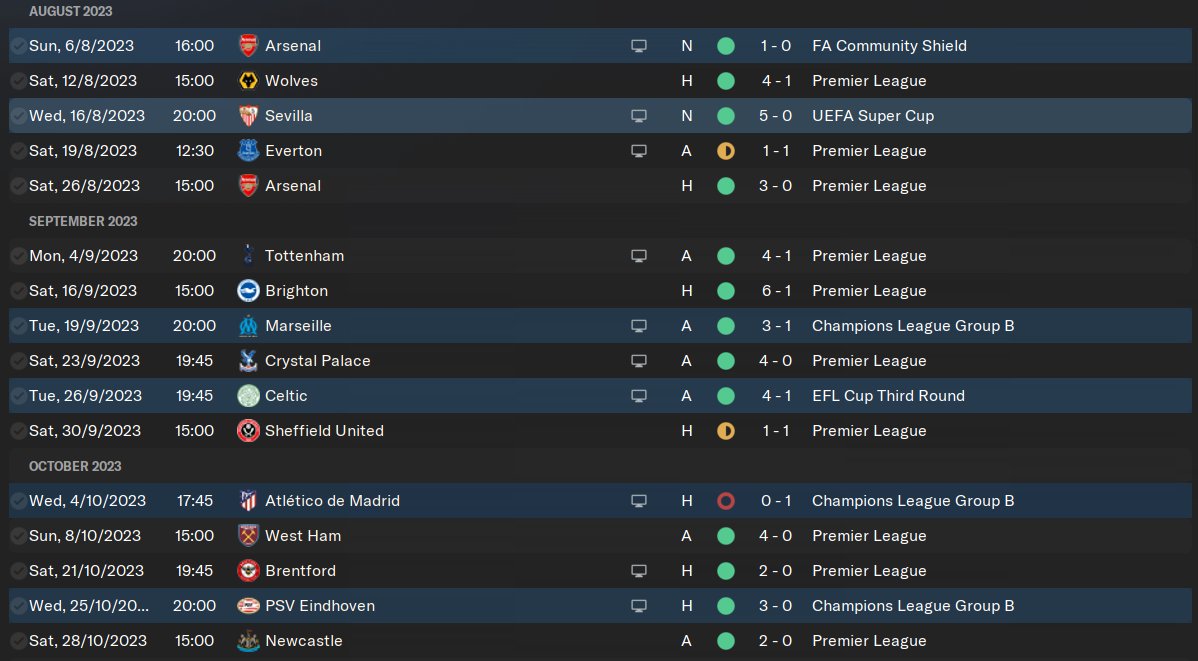This screenshot has width=1198, height=661.
Task: Toggle the checkmark beside Sat 16/9/2023 fixture
Action: tap(18, 291)
